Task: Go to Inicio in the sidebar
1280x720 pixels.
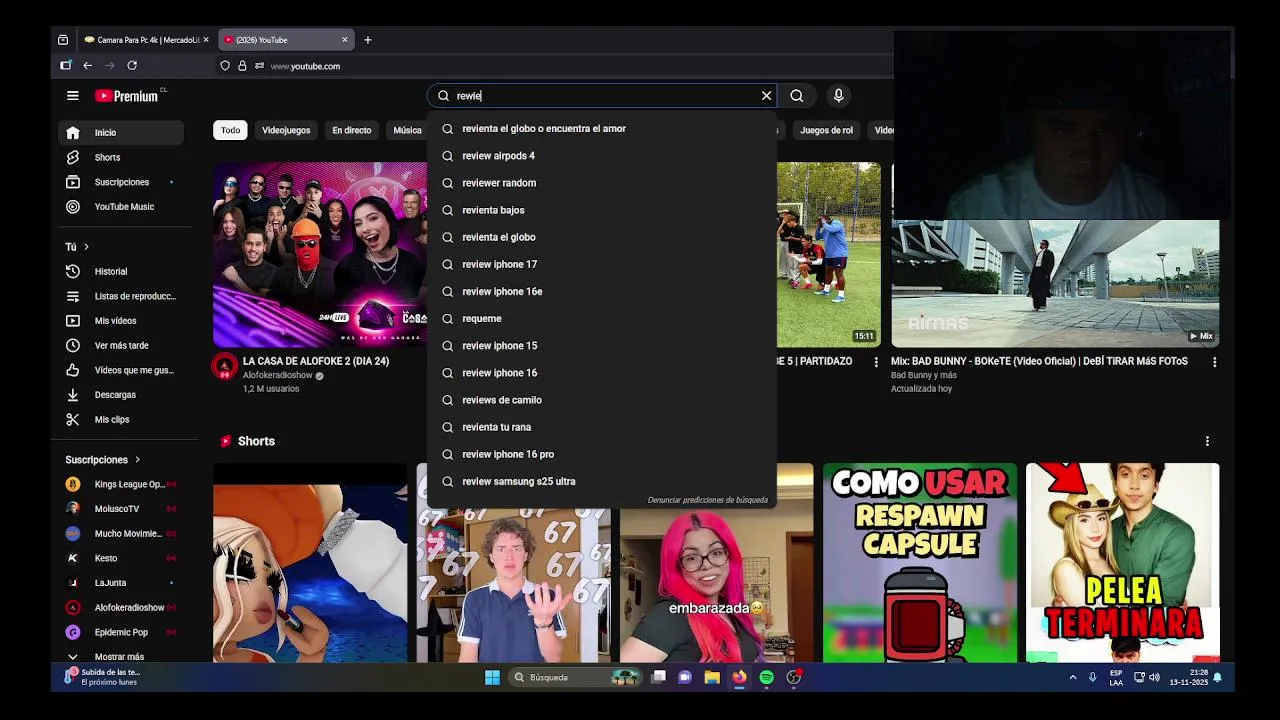Action: [123, 132]
